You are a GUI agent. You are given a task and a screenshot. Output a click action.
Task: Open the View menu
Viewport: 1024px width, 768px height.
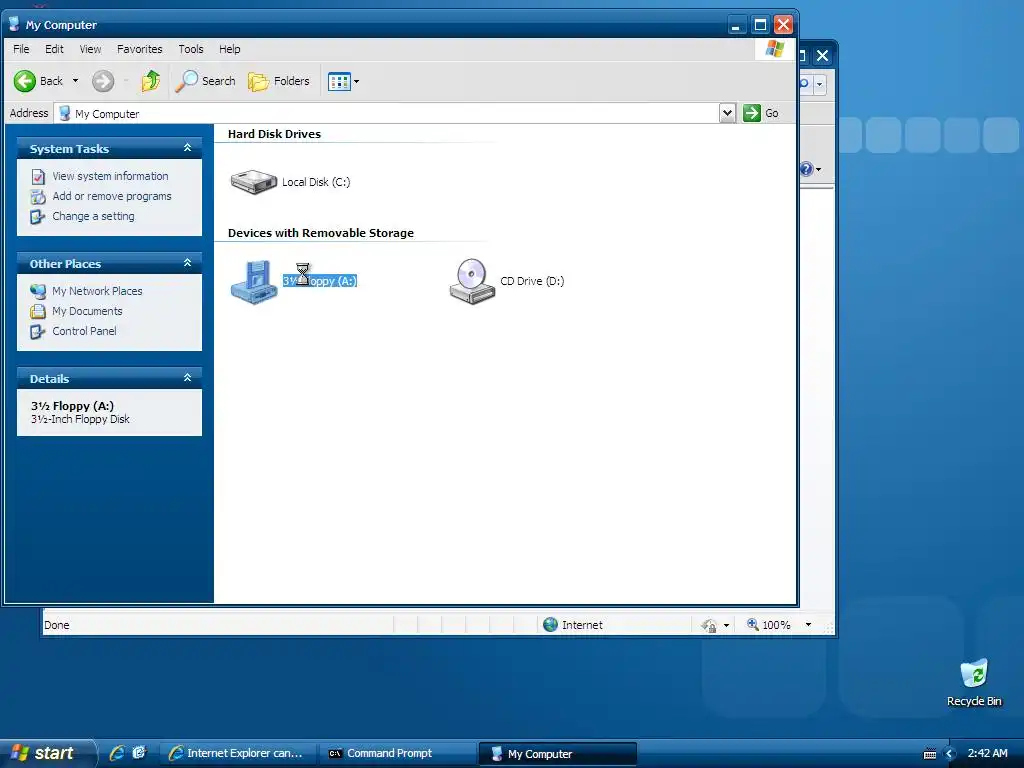click(90, 49)
